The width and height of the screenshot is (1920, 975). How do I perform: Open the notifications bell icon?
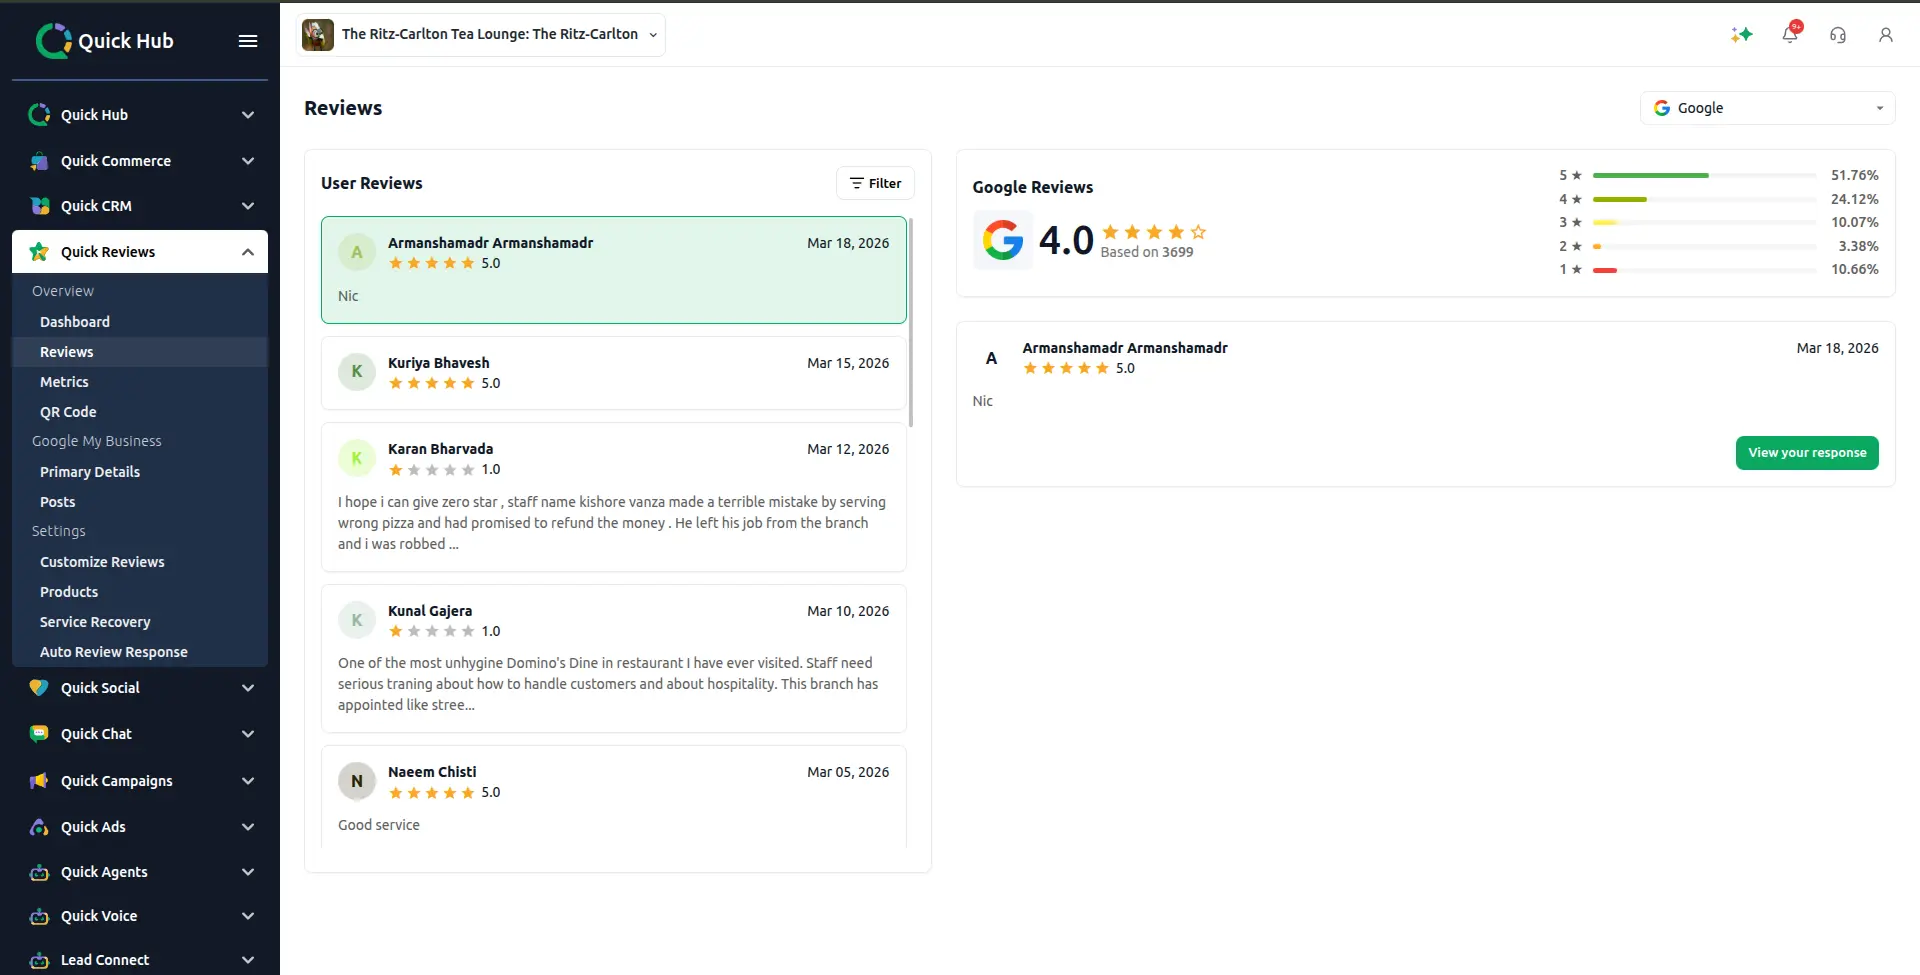(1790, 35)
